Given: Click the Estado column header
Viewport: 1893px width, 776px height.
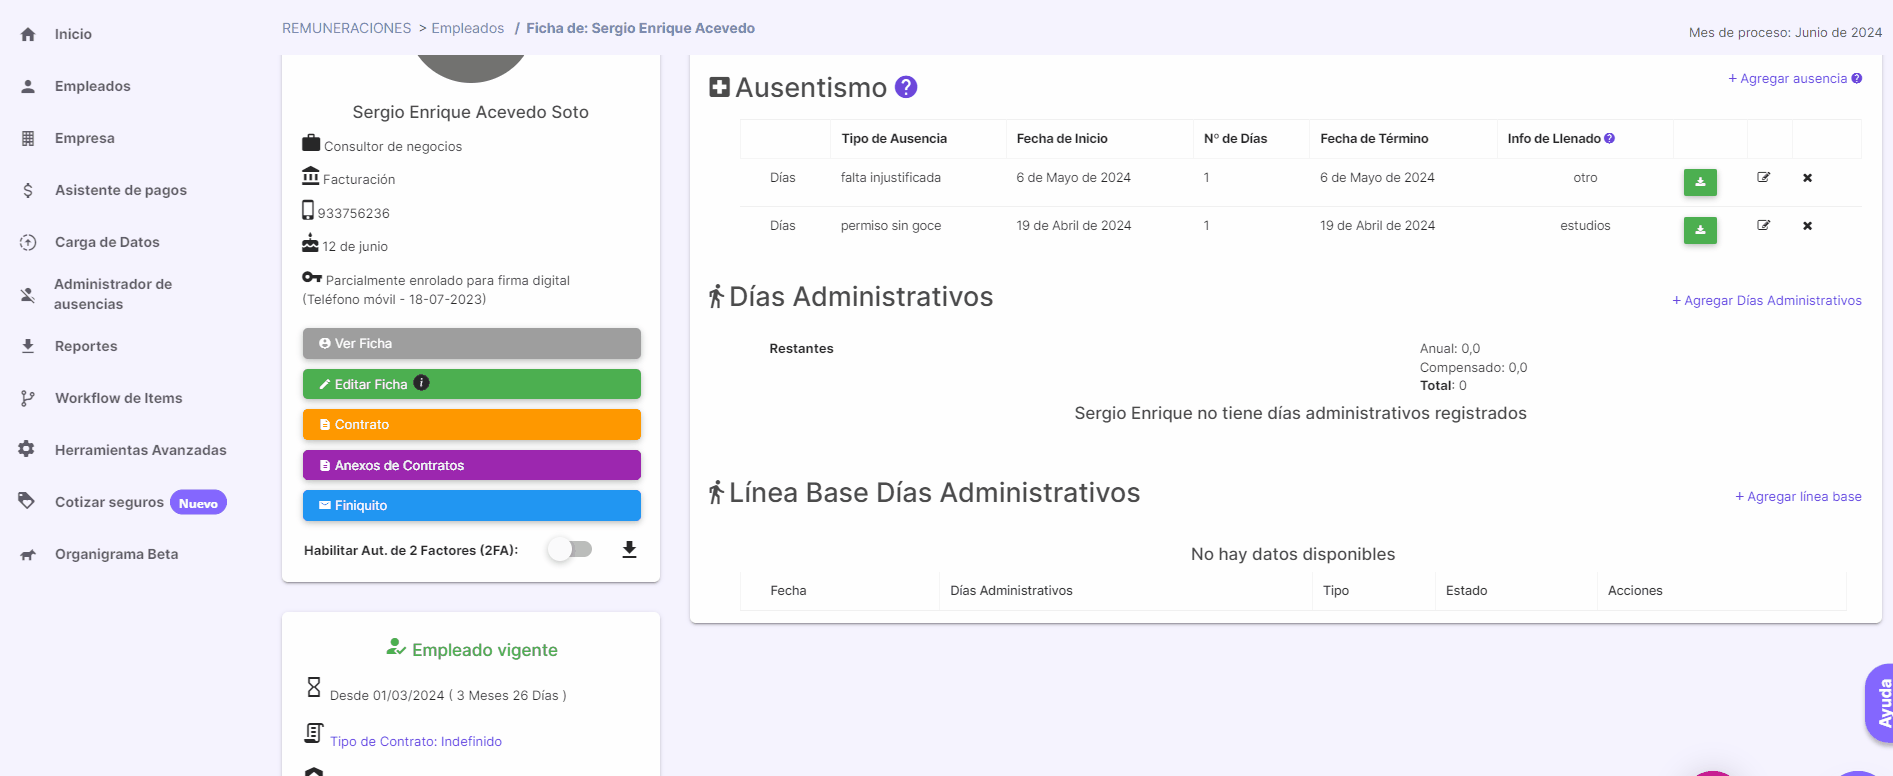Looking at the screenshot, I should tap(1466, 590).
